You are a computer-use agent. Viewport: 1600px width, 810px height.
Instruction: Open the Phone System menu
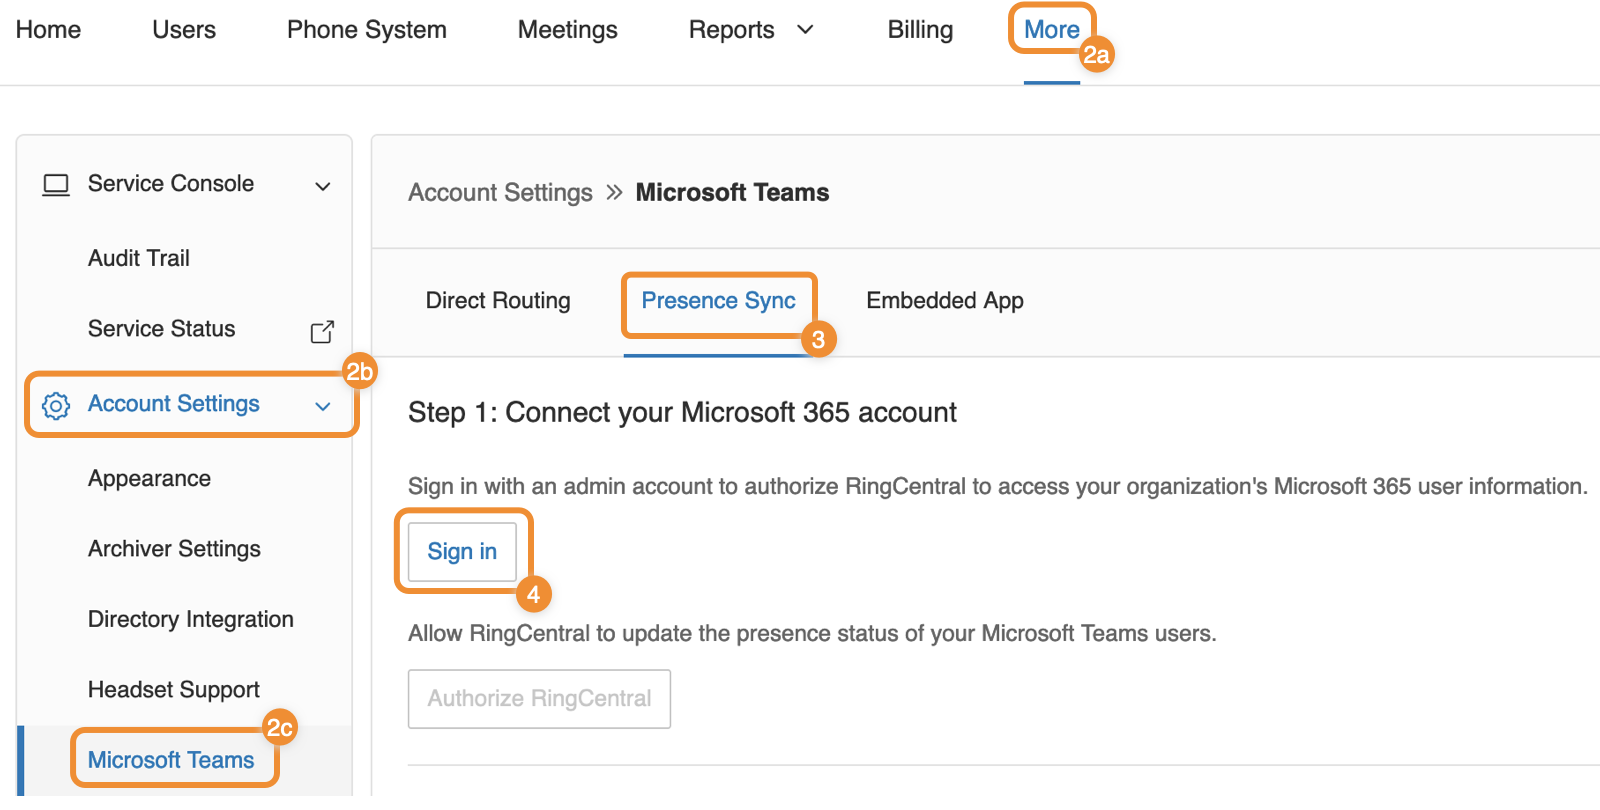point(367,30)
